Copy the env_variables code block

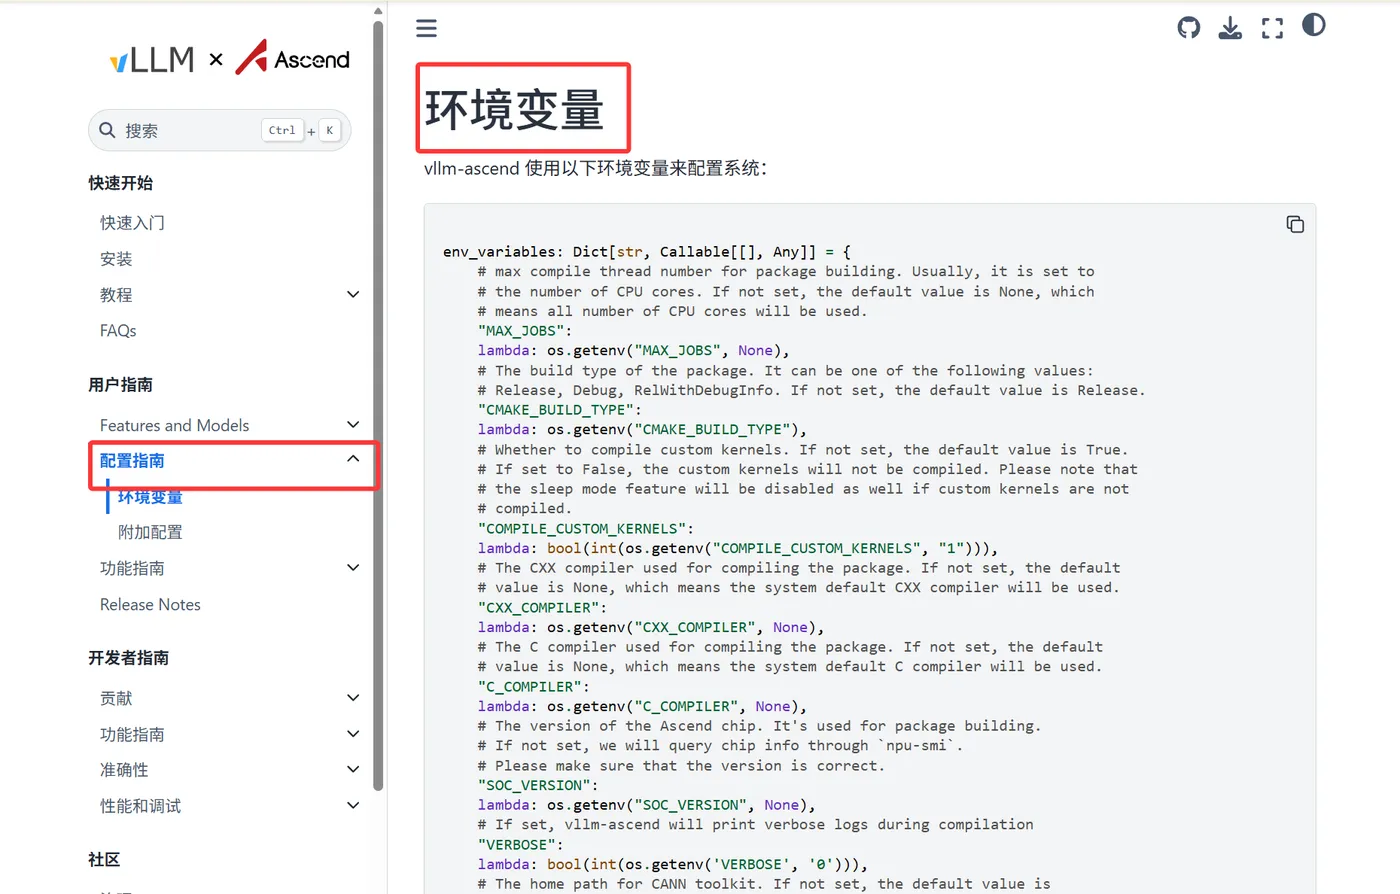(1295, 224)
